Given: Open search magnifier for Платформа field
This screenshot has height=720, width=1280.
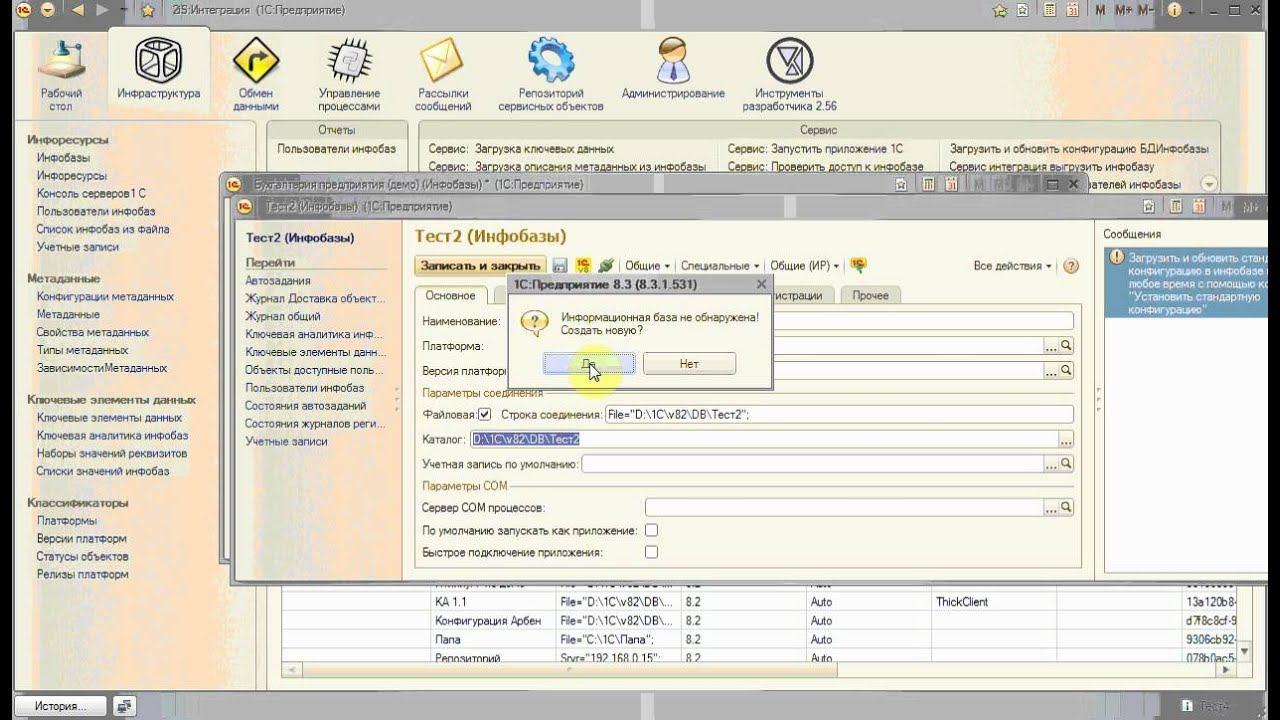Looking at the screenshot, I should click(x=1066, y=346).
